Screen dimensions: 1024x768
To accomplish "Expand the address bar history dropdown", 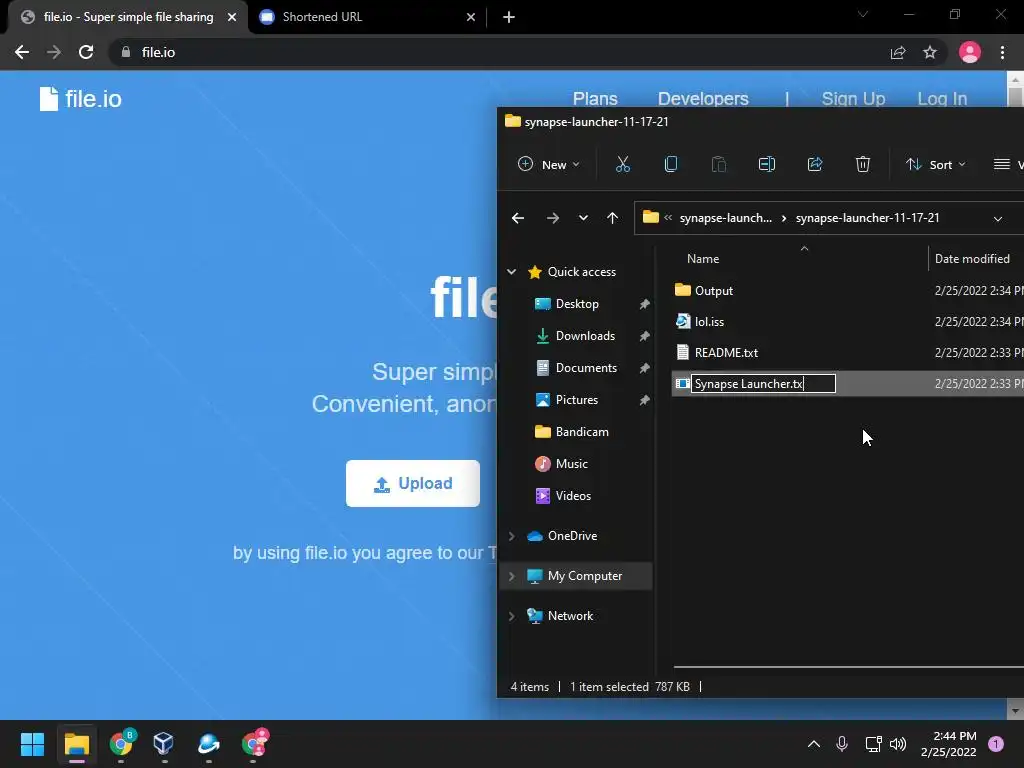I will 997,219.
